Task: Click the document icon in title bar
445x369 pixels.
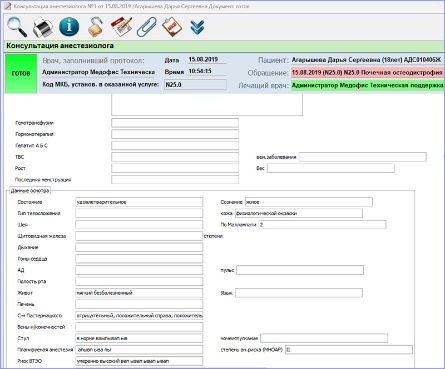Action: pyautogui.click(x=7, y=6)
